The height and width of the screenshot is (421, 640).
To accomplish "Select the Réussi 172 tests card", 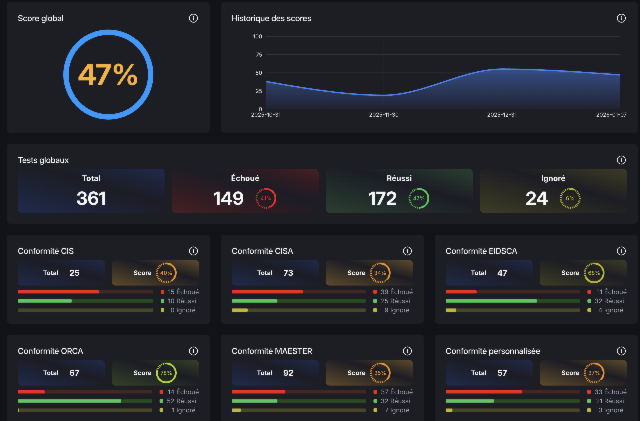I will (399, 191).
